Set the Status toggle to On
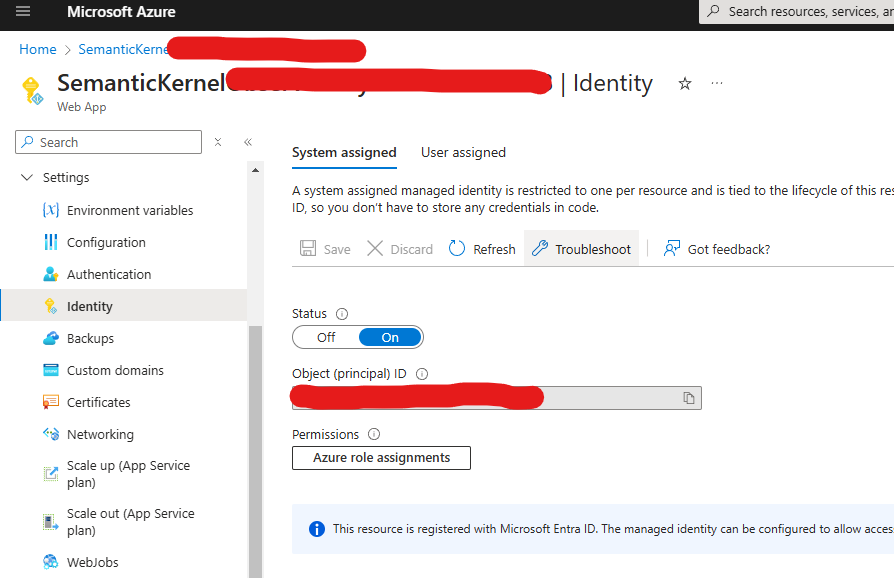Screen dimensions: 894x578 pyautogui.click(x=390, y=337)
